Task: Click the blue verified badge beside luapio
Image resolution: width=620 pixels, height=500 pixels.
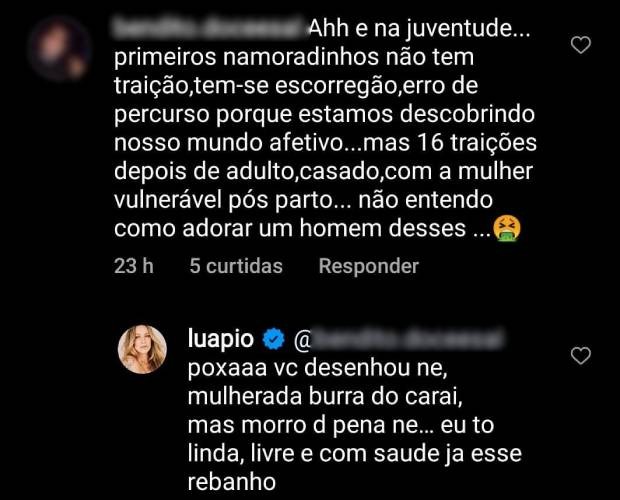Action: [x=274, y=339]
